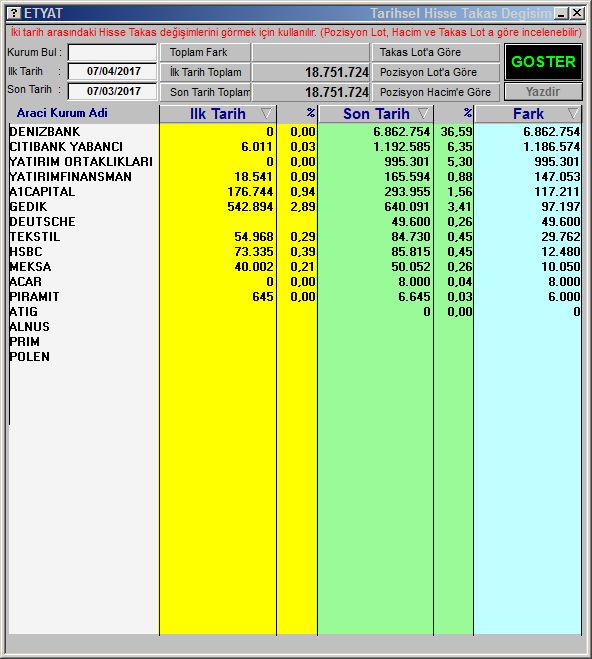Select Pozisyon Hacim'e Göre option
The image size is (592, 659).
(x=435, y=92)
